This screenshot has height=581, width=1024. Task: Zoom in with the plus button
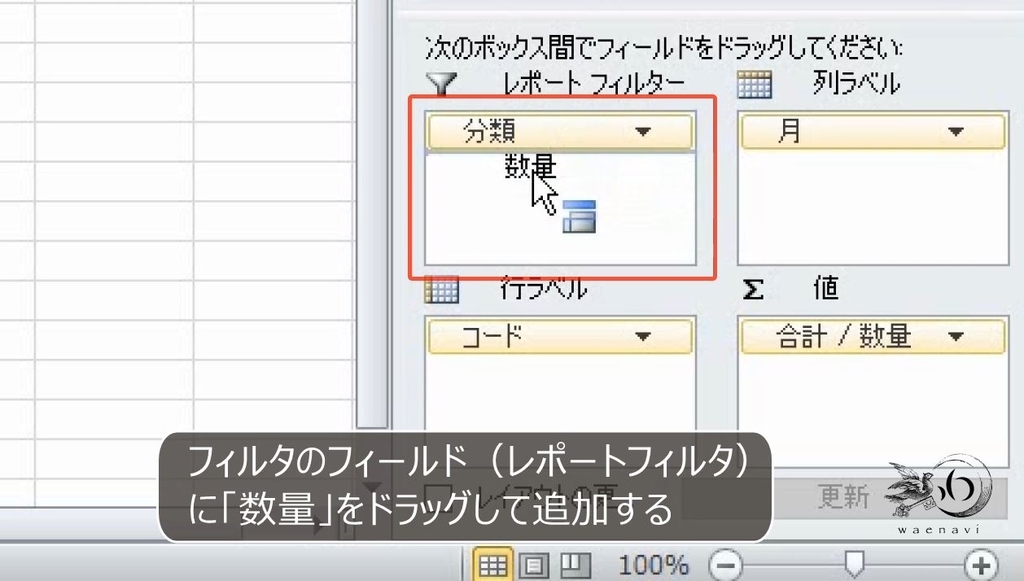pyautogui.click(x=981, y=564)
